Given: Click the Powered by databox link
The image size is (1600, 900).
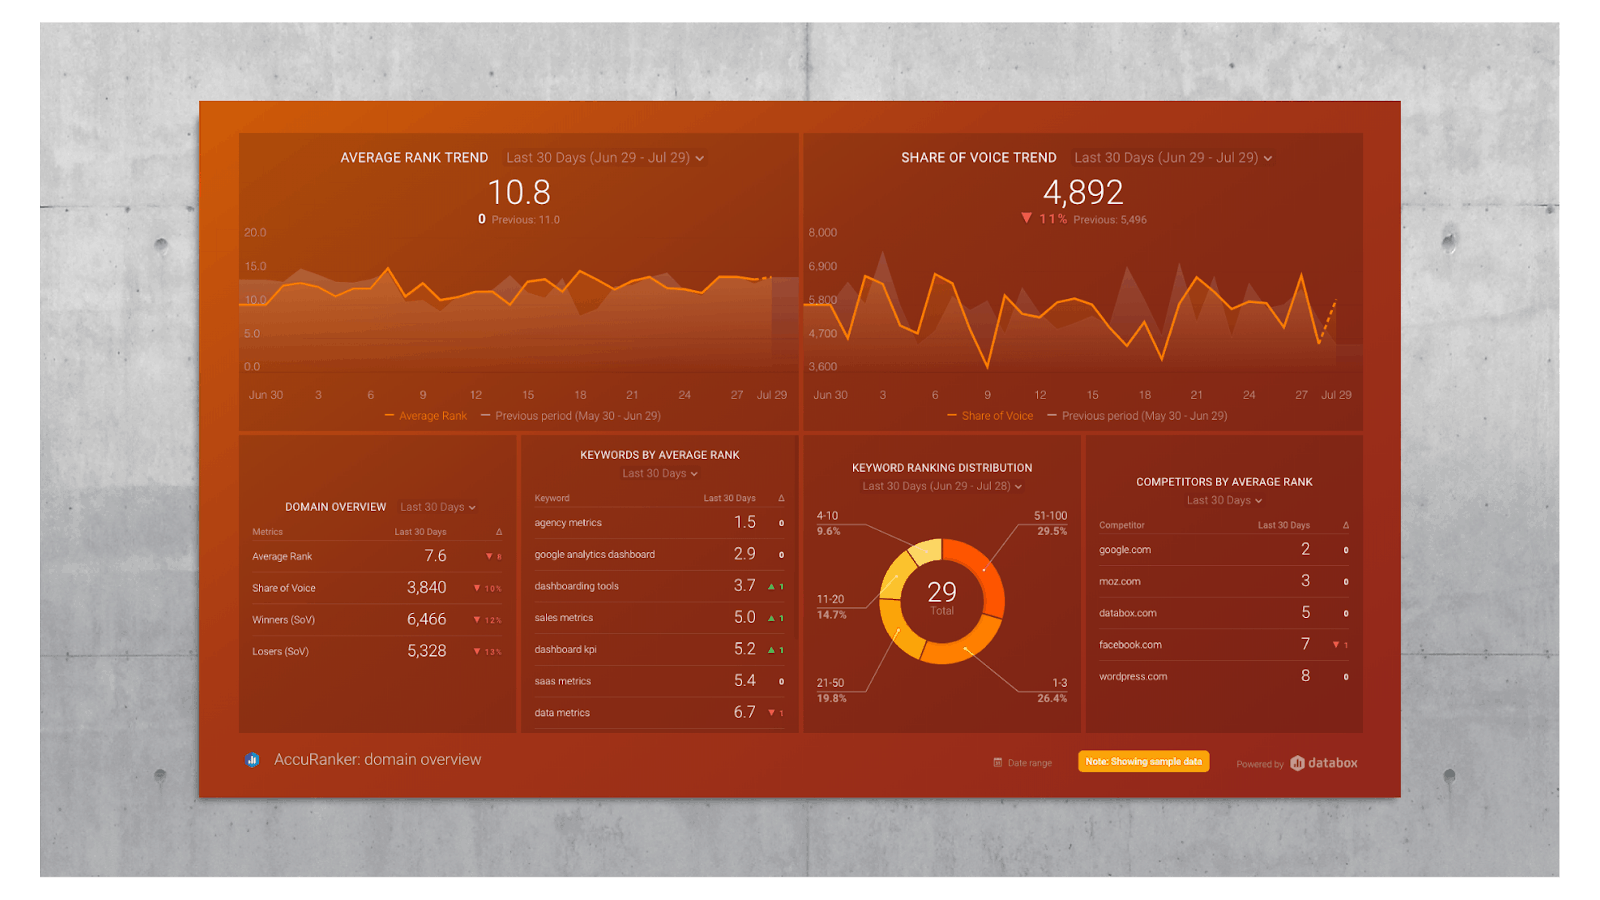Looking at the screenshot, I should [1297, 763].
